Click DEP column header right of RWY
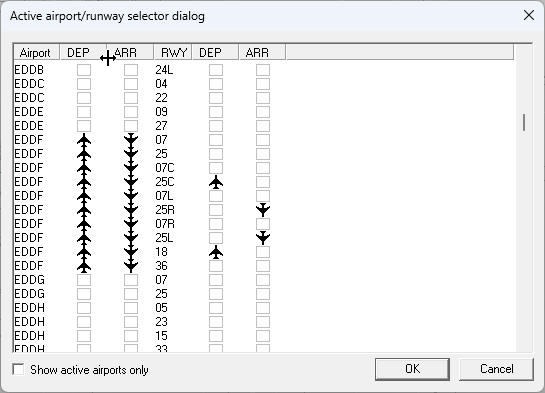Screen dimensions: 545x393 click(215, 52)
